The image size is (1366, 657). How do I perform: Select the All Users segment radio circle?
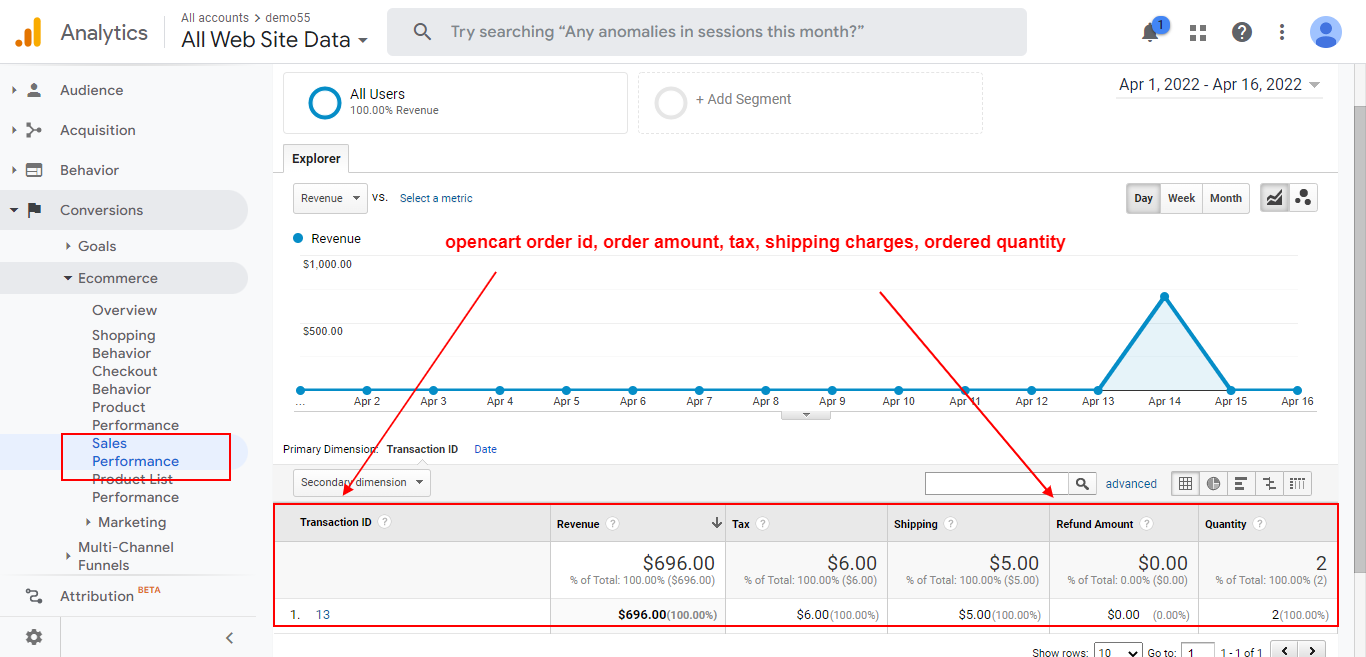[324, 102]
